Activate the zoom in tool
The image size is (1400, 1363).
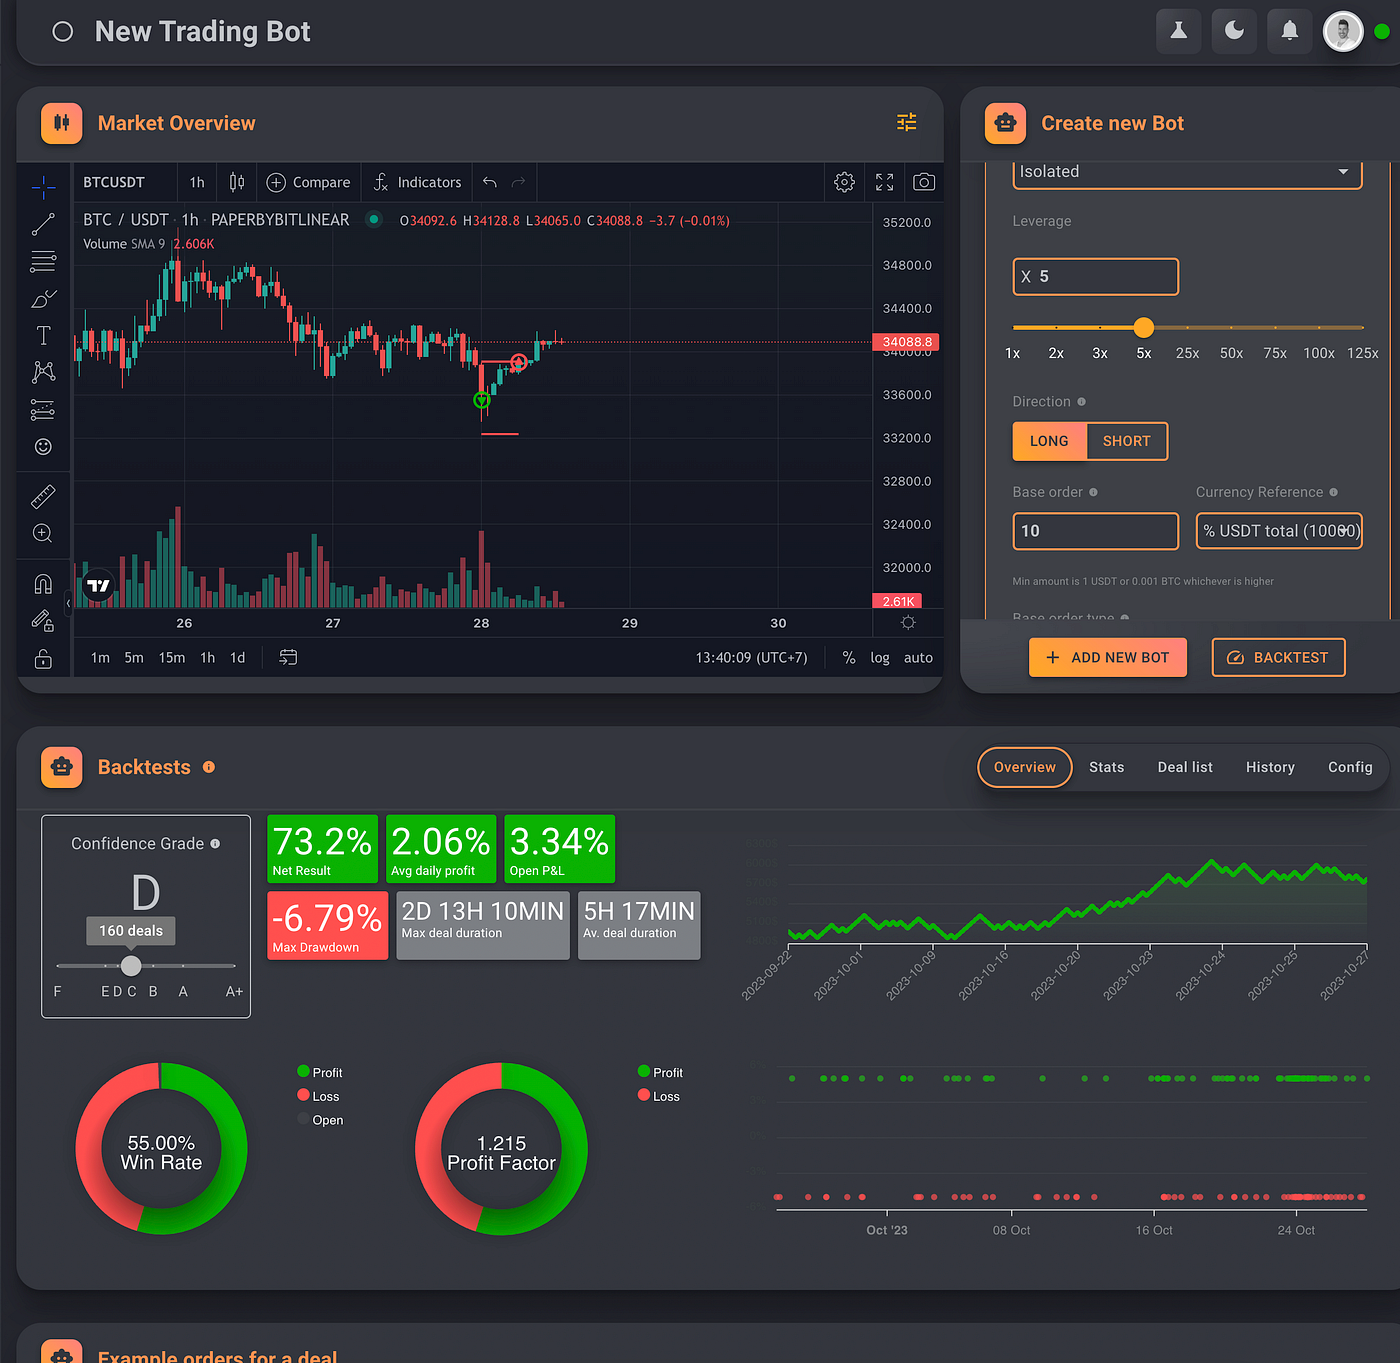coord(43,534)
